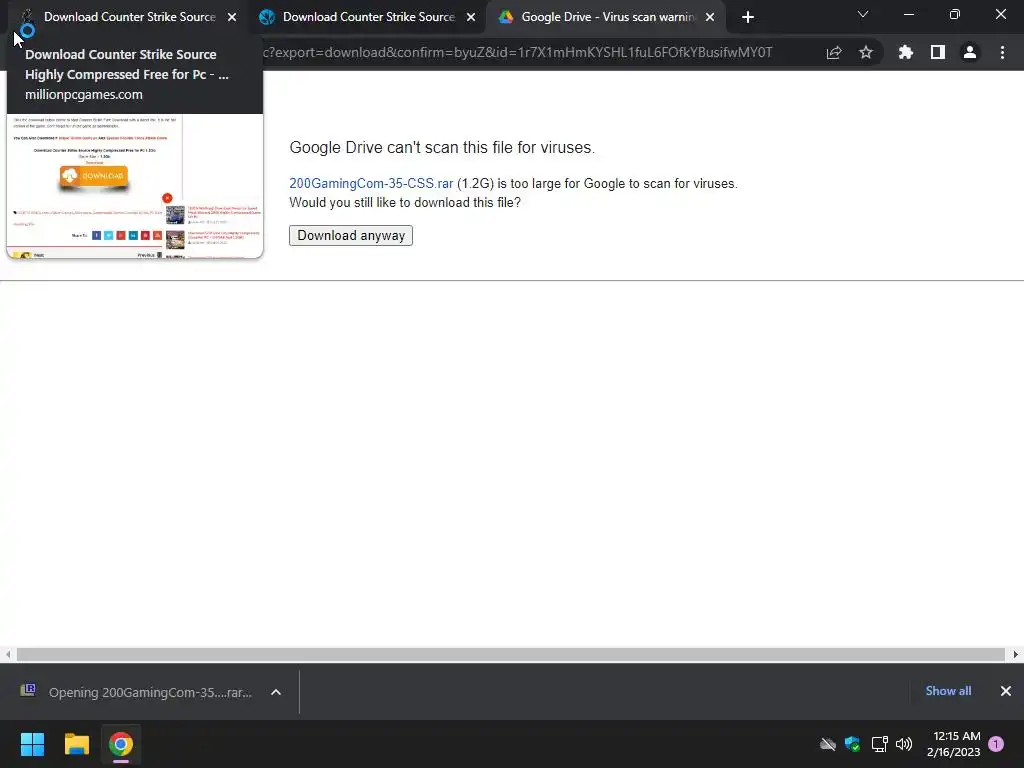Image resolution: width=1024 pixels, height=768 pixels.
Task: Click the tab preview thumbnail of millionpcgames.com
Action: 135,186
